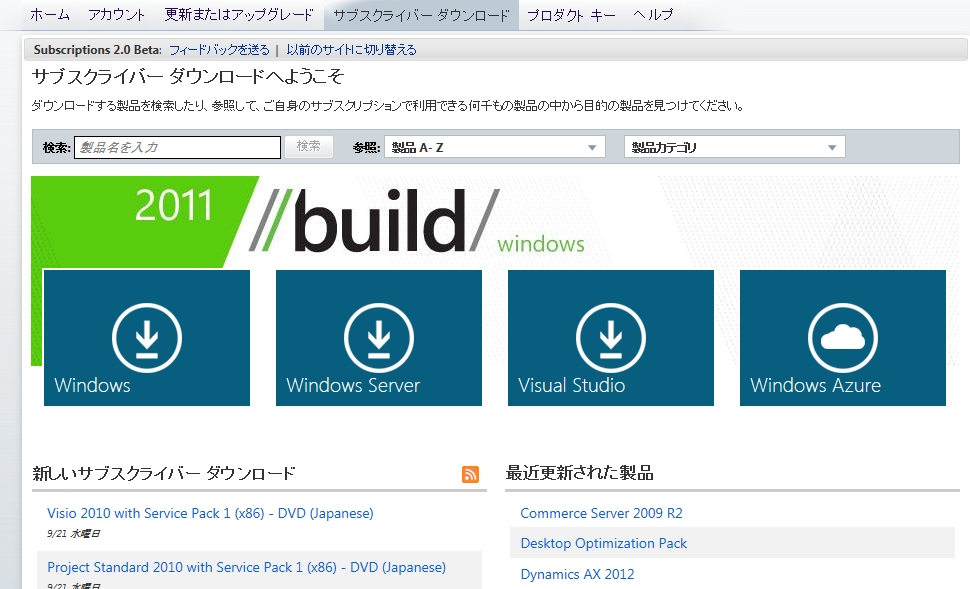Click the 検索 search button
Image resolution: width=970 pixels, height=589 pixels.
pos(308,147)
